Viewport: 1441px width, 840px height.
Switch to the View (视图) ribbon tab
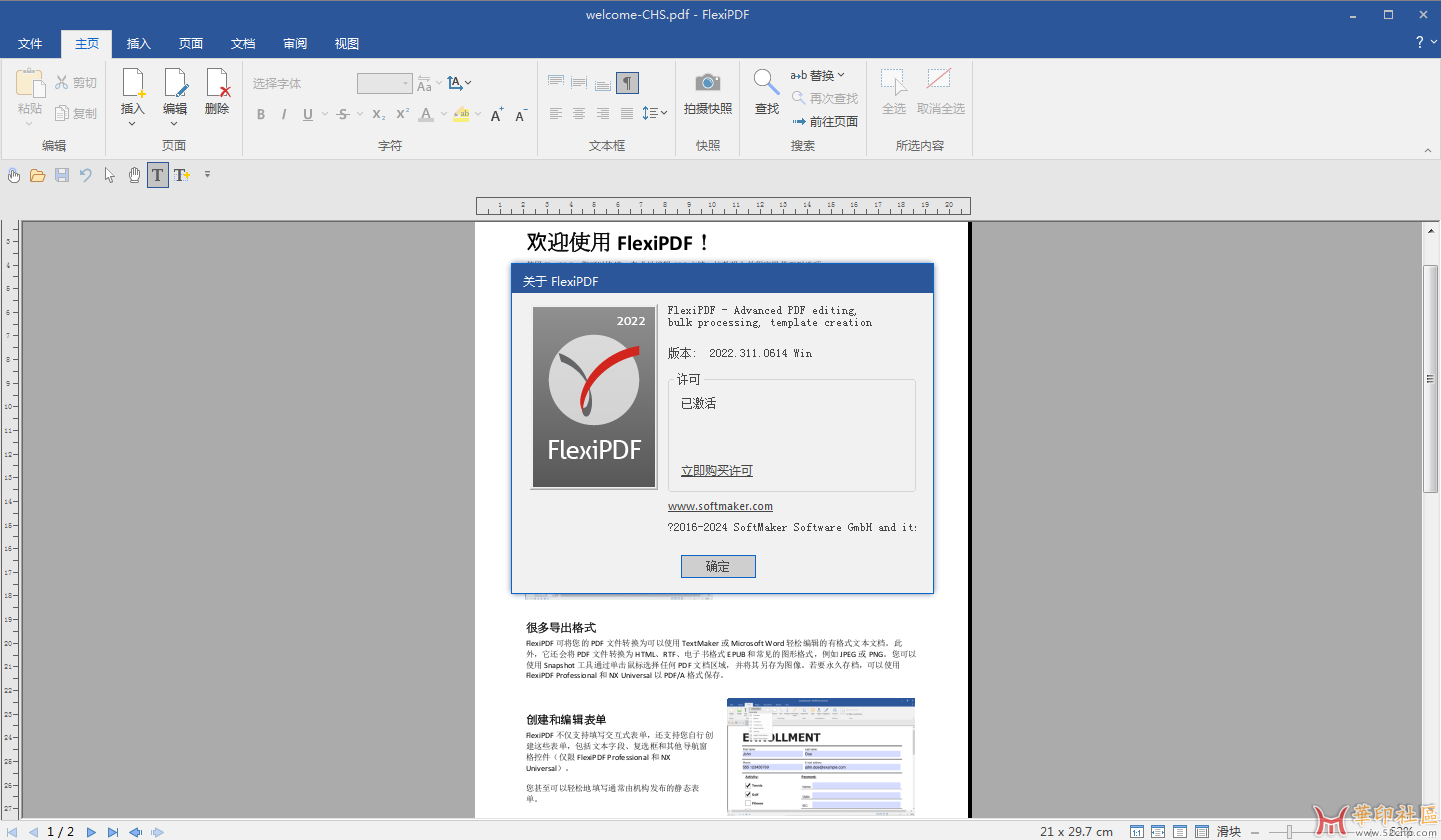click(347, 44)
